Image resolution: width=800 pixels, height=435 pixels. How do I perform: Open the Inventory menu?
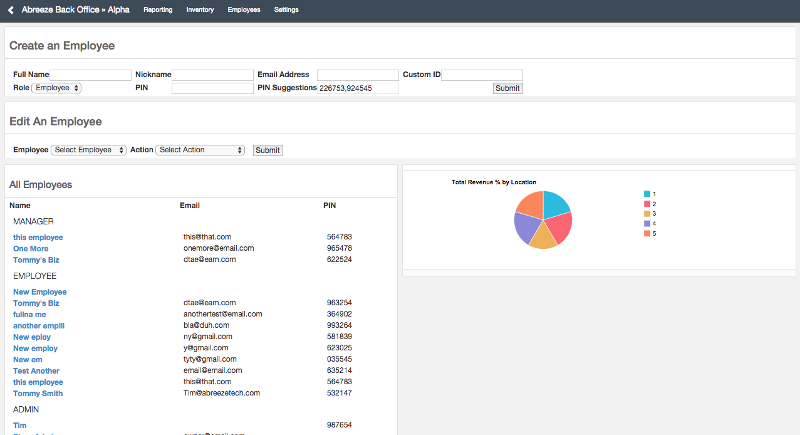click(200, 10)
